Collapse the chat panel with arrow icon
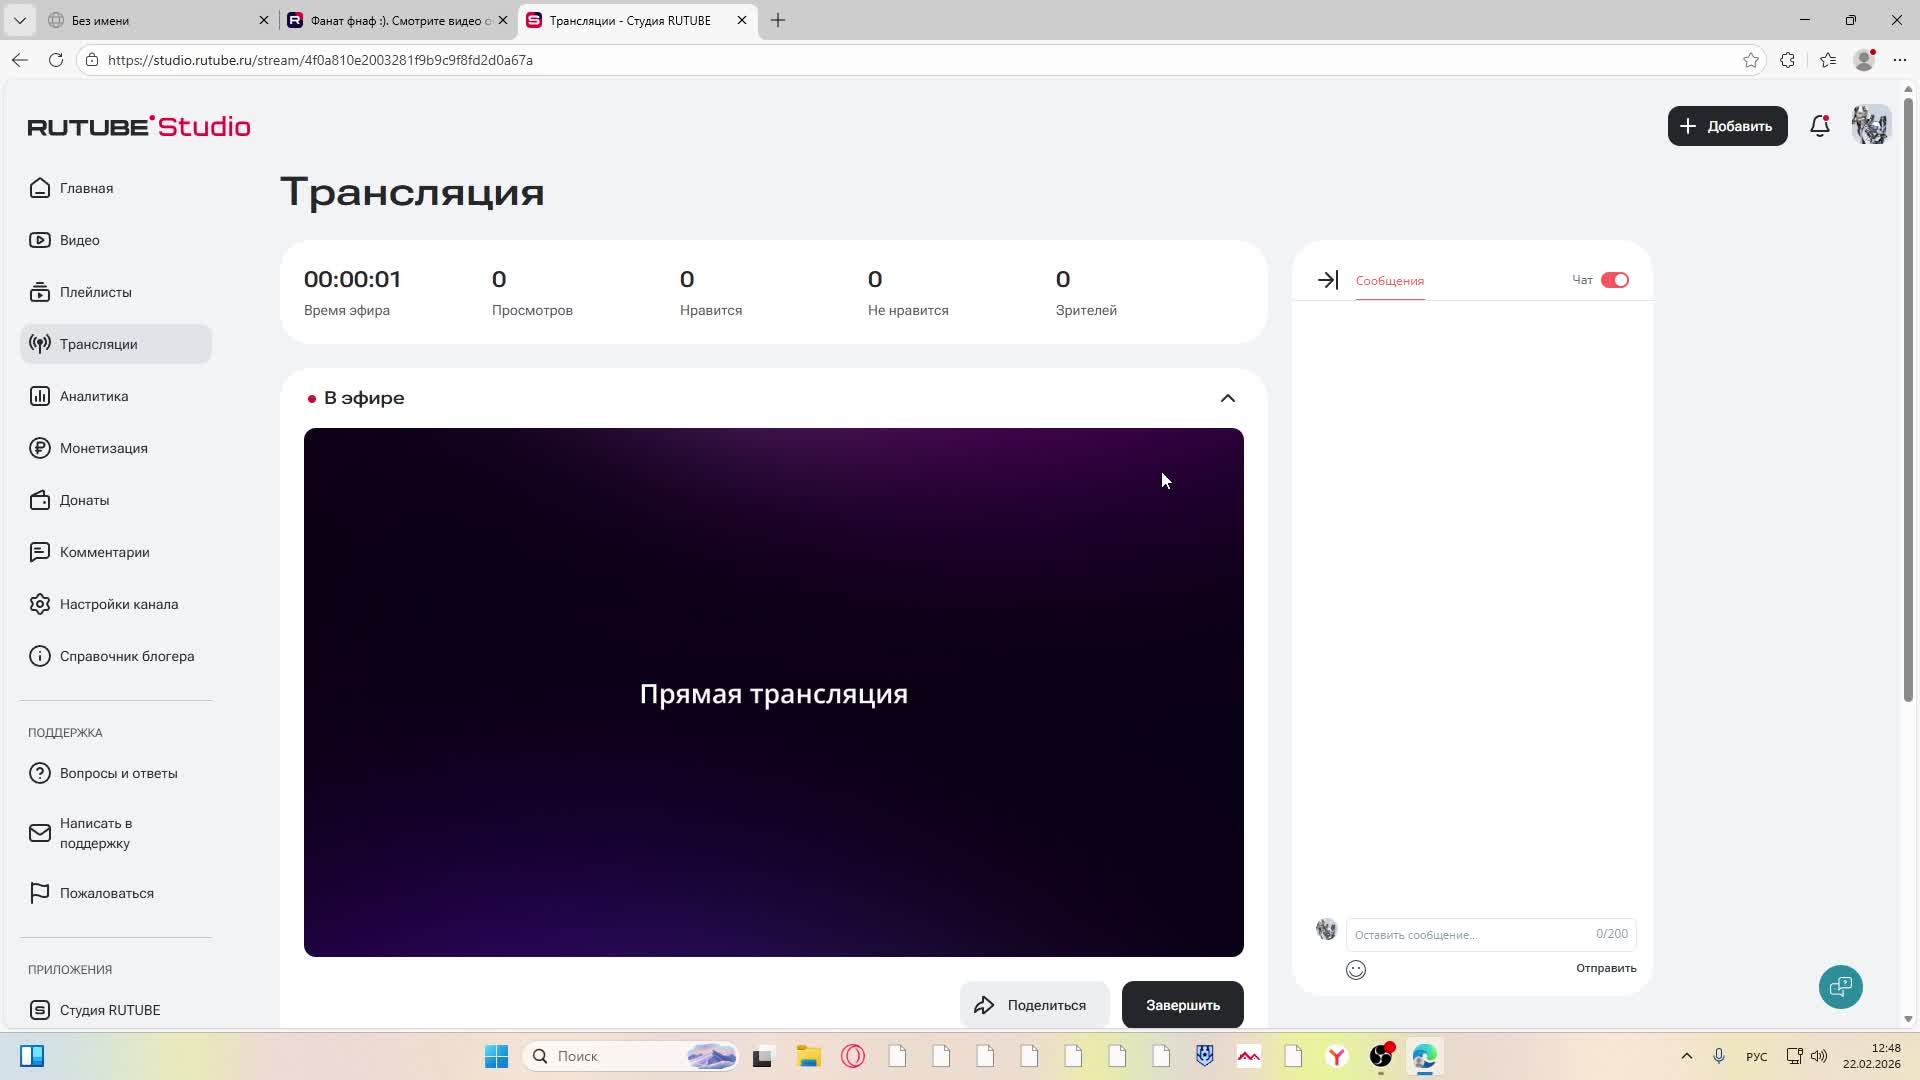The image size is (1920, 1080). coord(1327,280)
